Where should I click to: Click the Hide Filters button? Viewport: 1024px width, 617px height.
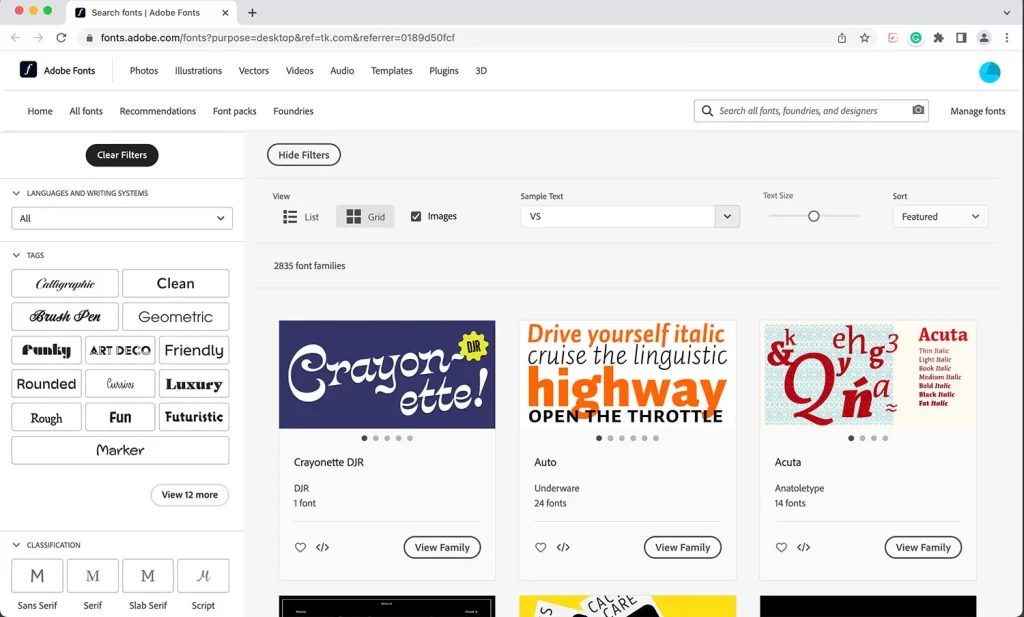304,155
